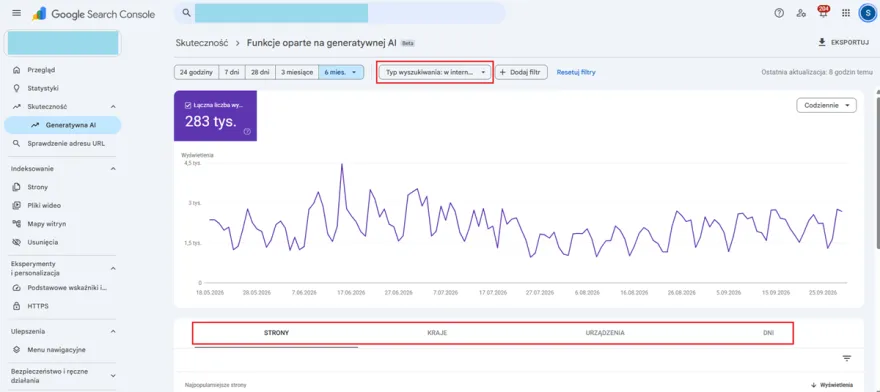The image size is (880, 392).
Task: Click the Beta label beside the title
Action: click(x=408, y=43)
